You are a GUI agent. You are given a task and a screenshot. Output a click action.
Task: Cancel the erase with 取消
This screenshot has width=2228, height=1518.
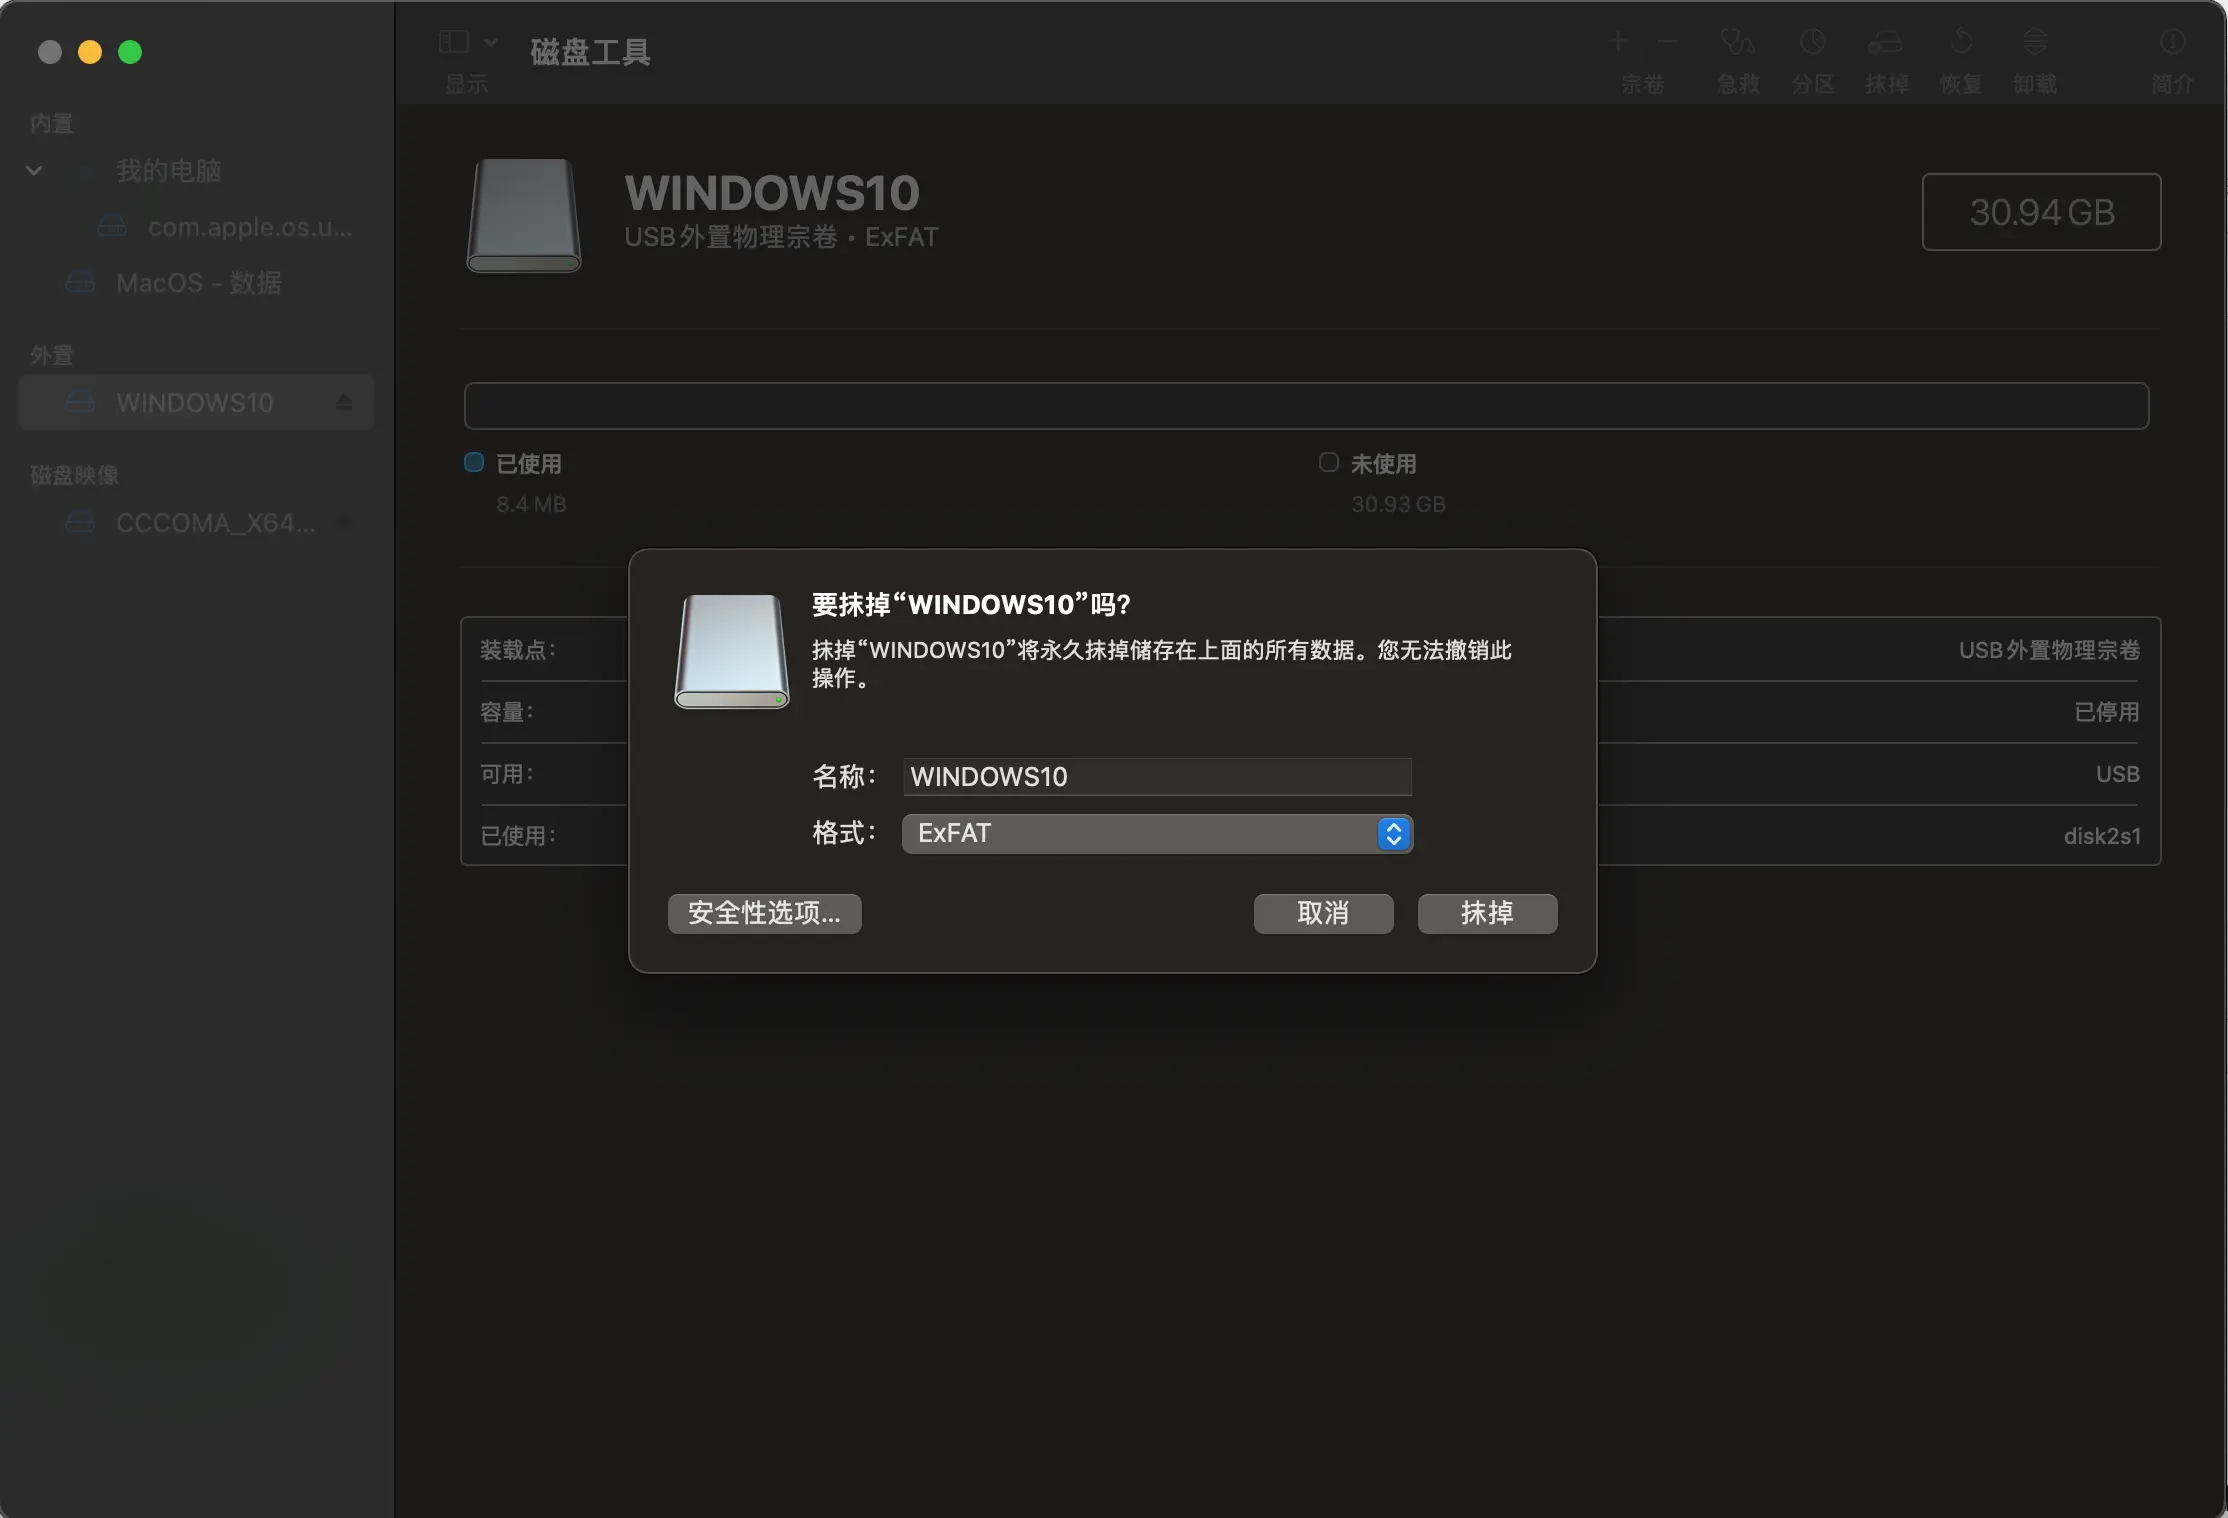(1322, 913)
